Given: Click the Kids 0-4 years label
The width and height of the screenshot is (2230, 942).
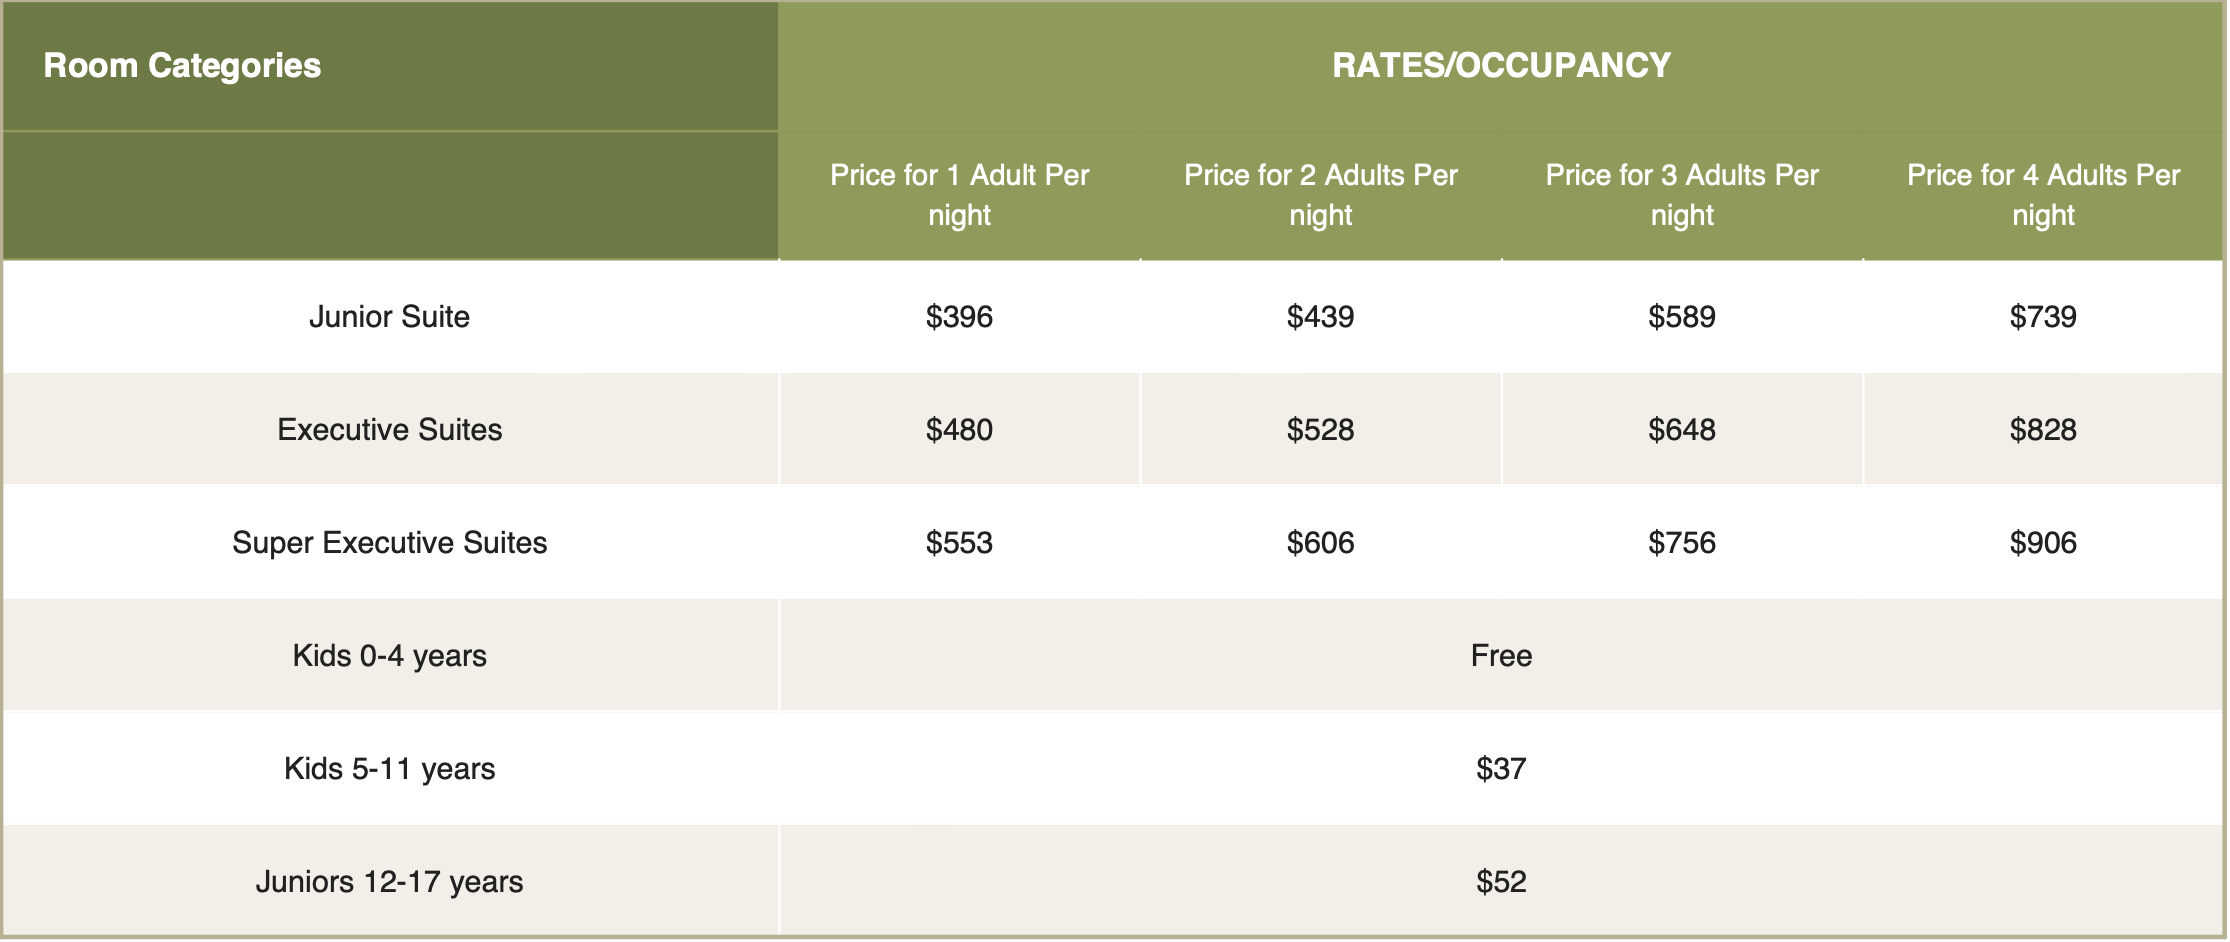Looking at the screenshot, I should point(389,656).
